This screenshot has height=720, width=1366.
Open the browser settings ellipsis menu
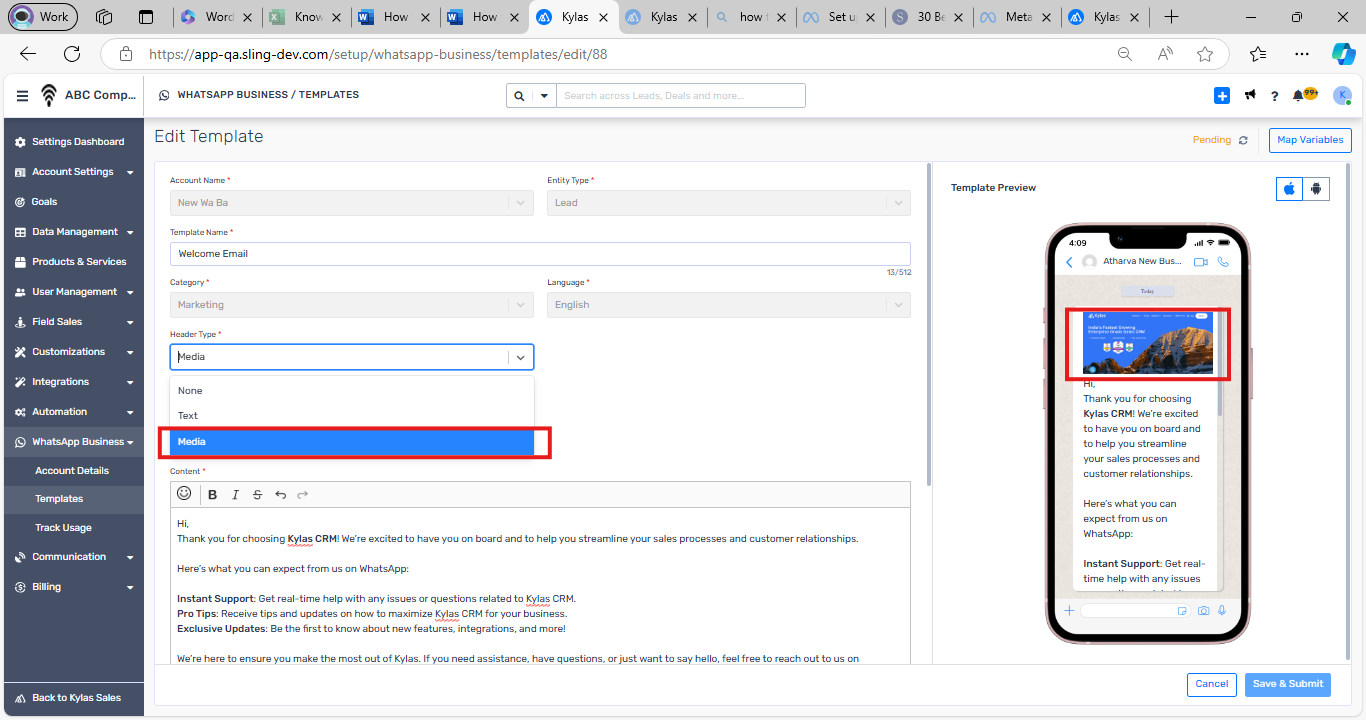pos(1301,54)
